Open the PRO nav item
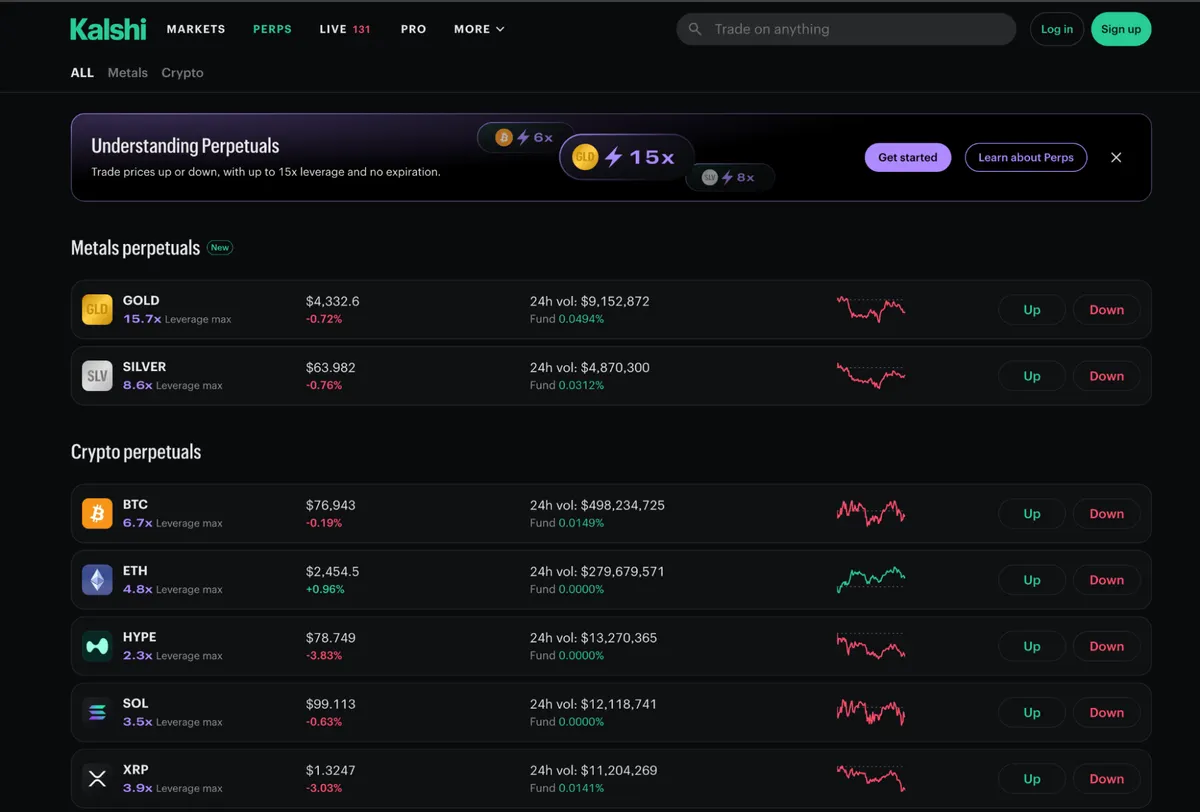This screenshot has width=1200, height=812. 413,29
